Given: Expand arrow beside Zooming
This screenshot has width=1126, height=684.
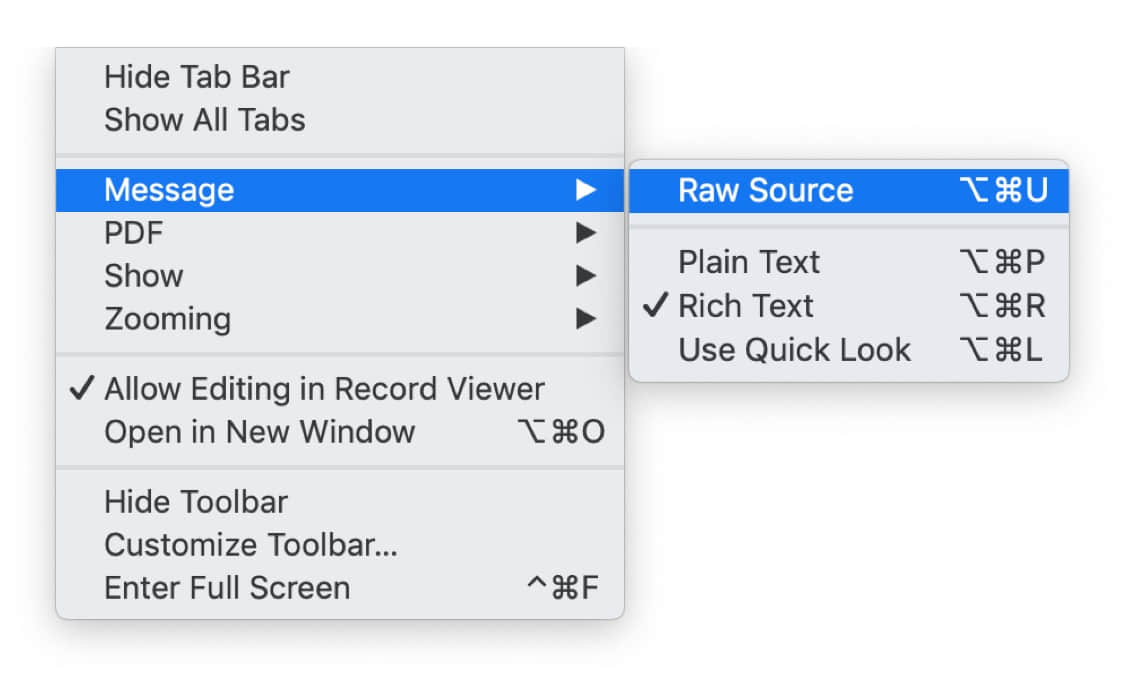Looking at the screenshot, I should click(586, 318).
